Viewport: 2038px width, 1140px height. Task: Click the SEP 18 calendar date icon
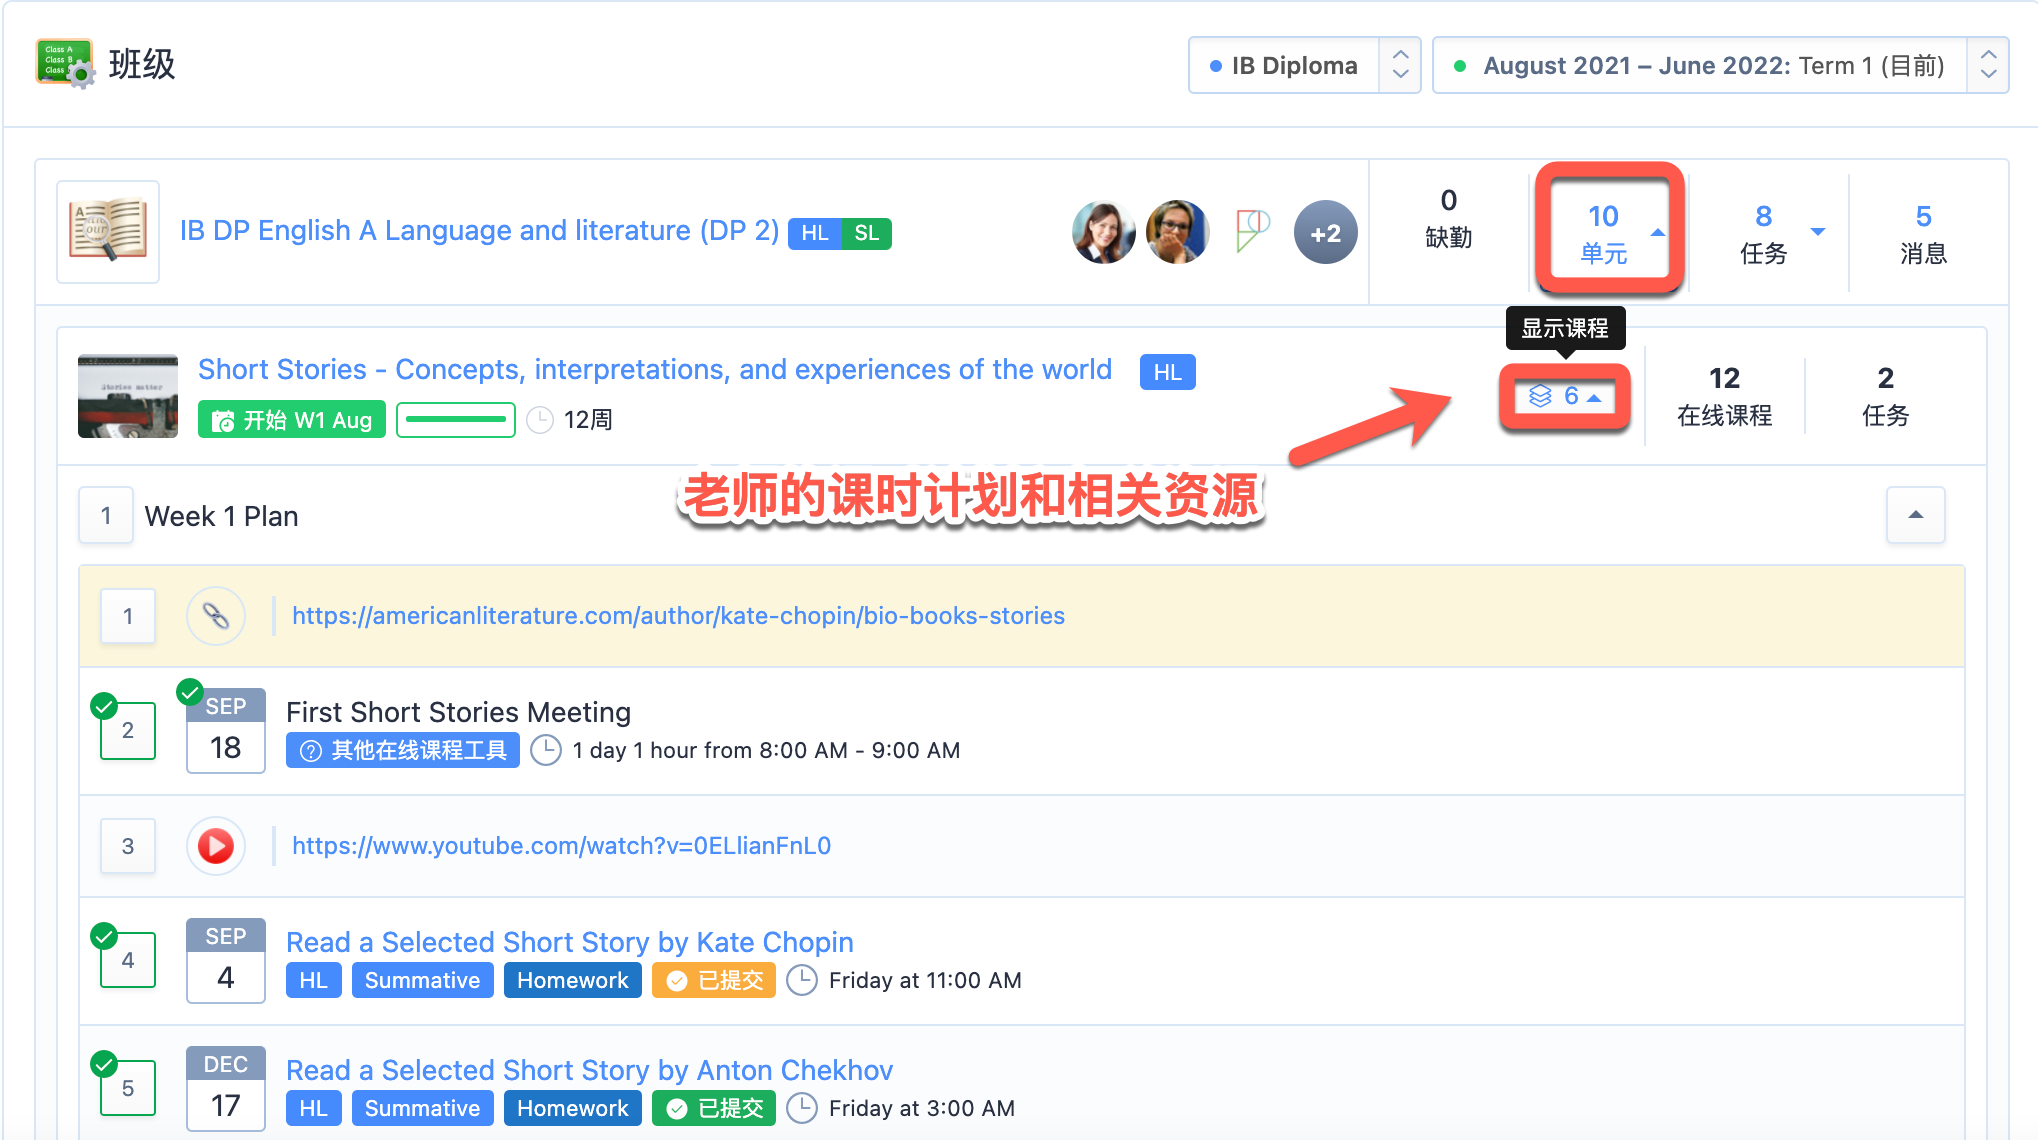226,730
